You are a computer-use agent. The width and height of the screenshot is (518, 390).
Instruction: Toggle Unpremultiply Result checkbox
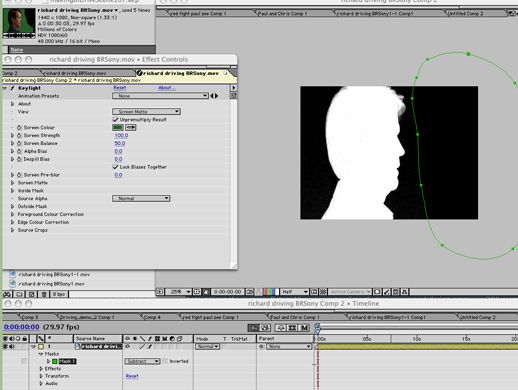[116, 119]
